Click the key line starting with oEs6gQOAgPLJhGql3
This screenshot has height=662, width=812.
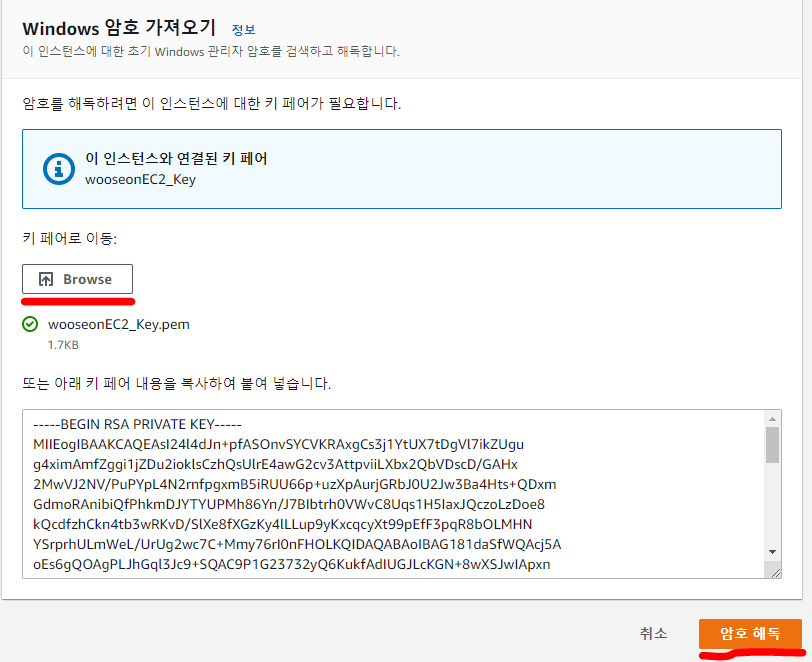292,564
